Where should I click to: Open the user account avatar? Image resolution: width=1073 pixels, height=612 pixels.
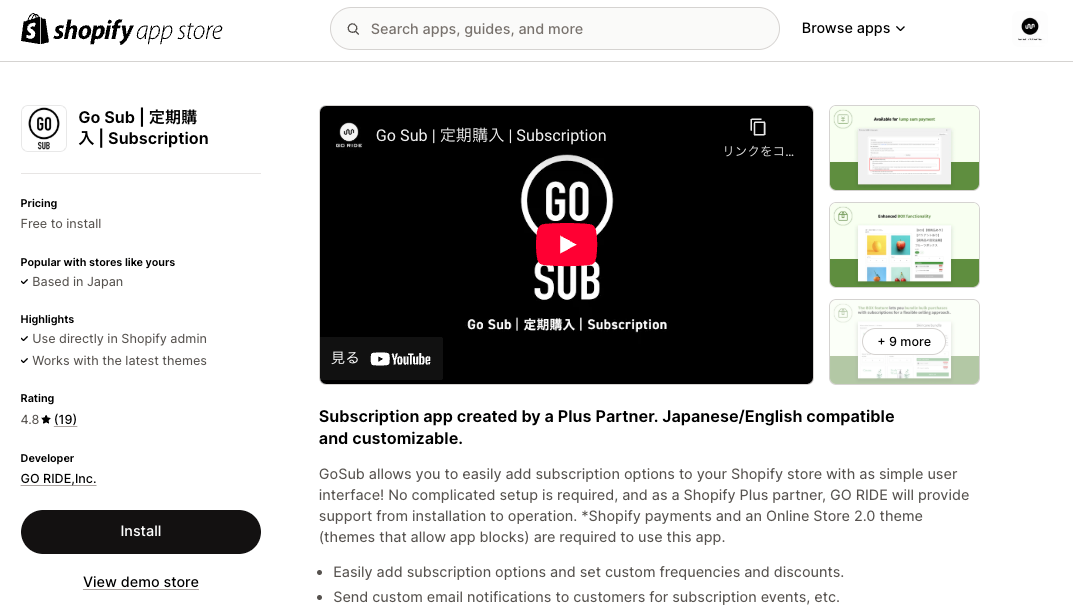pyautogui.click(x=1029, y=28)
